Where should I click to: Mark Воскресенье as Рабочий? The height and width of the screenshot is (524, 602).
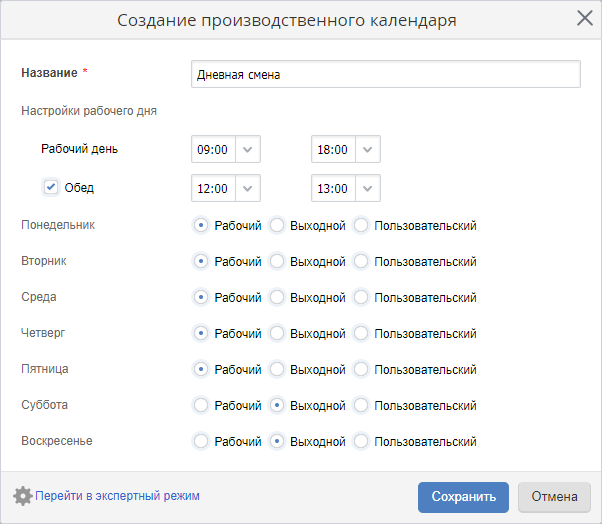click(x=201, y=442)
